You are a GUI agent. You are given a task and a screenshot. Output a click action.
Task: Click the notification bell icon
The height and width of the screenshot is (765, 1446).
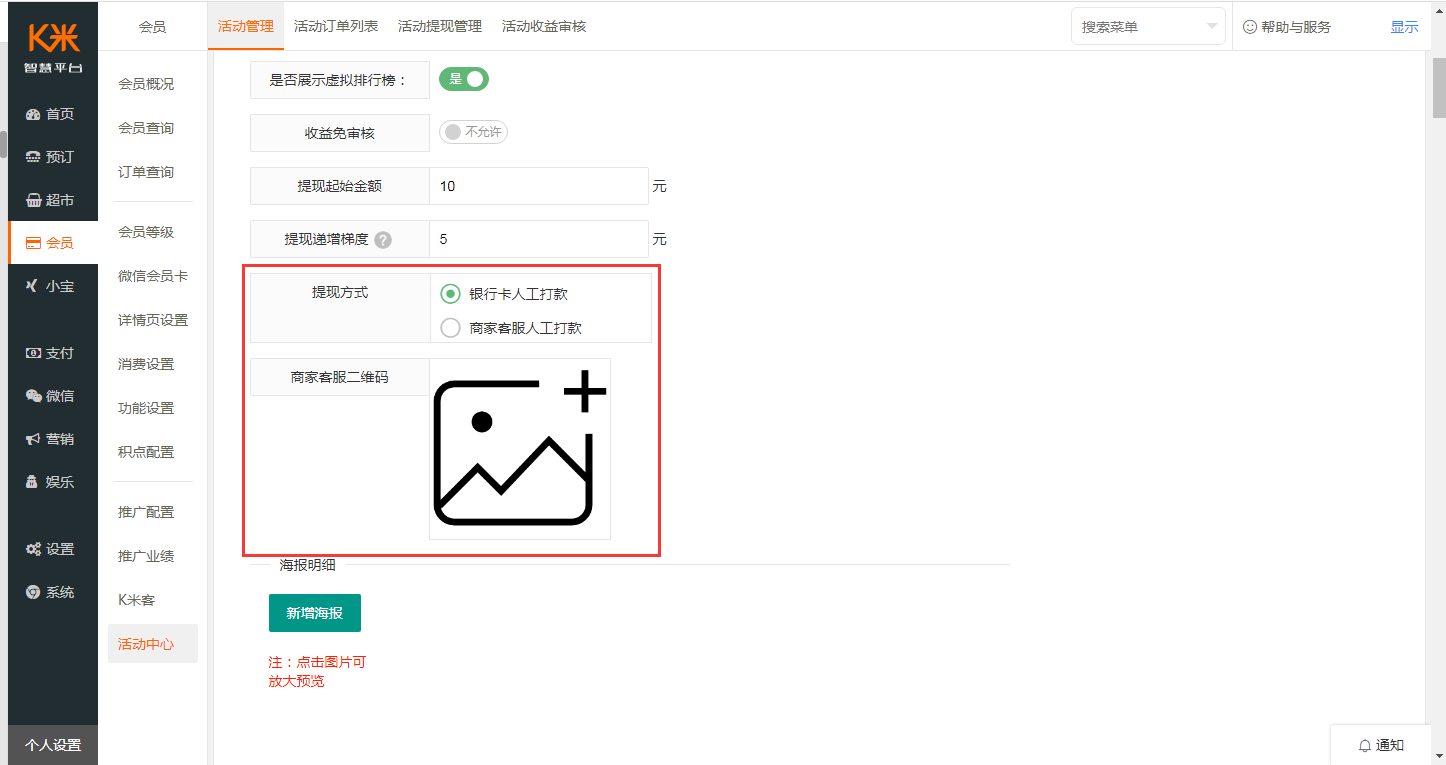point(1364,745)
